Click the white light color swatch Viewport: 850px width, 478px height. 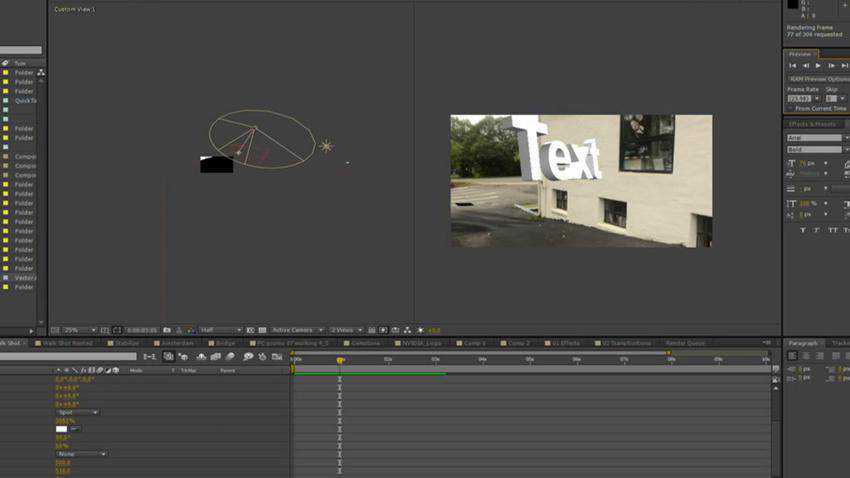pyautogui.click(x=61, y=429)
